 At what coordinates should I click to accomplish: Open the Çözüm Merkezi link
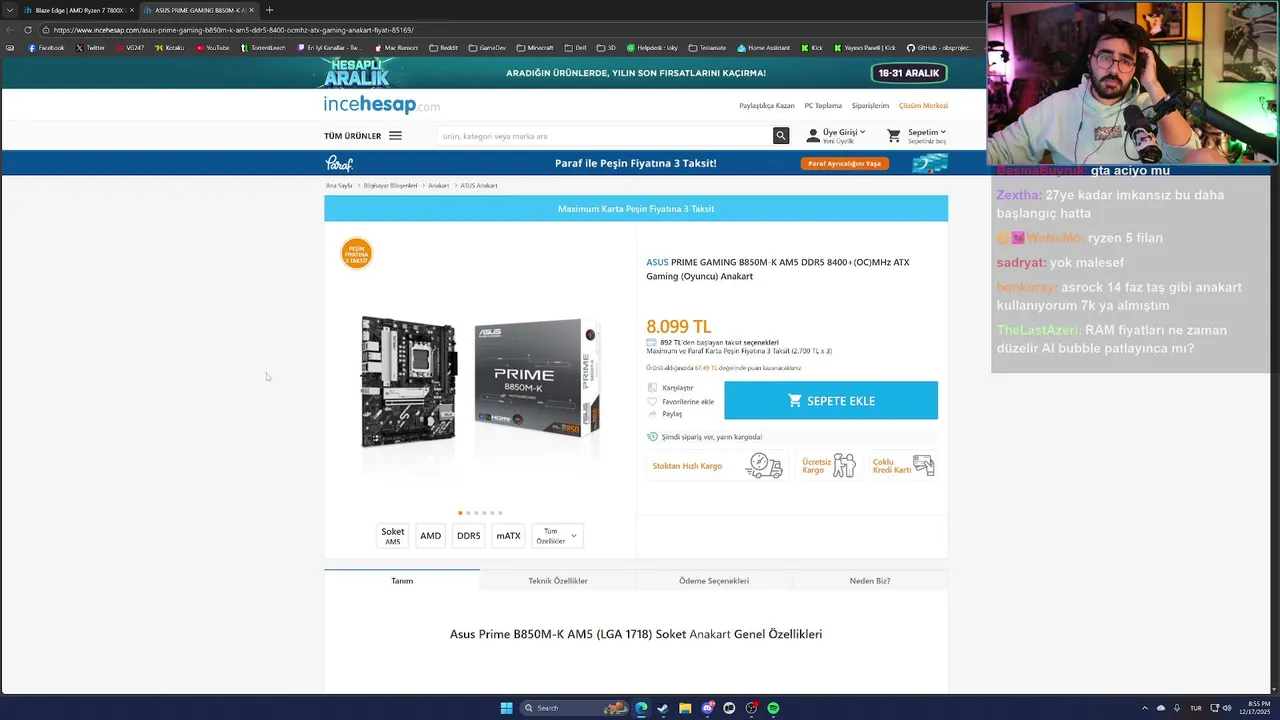[923, 105]
